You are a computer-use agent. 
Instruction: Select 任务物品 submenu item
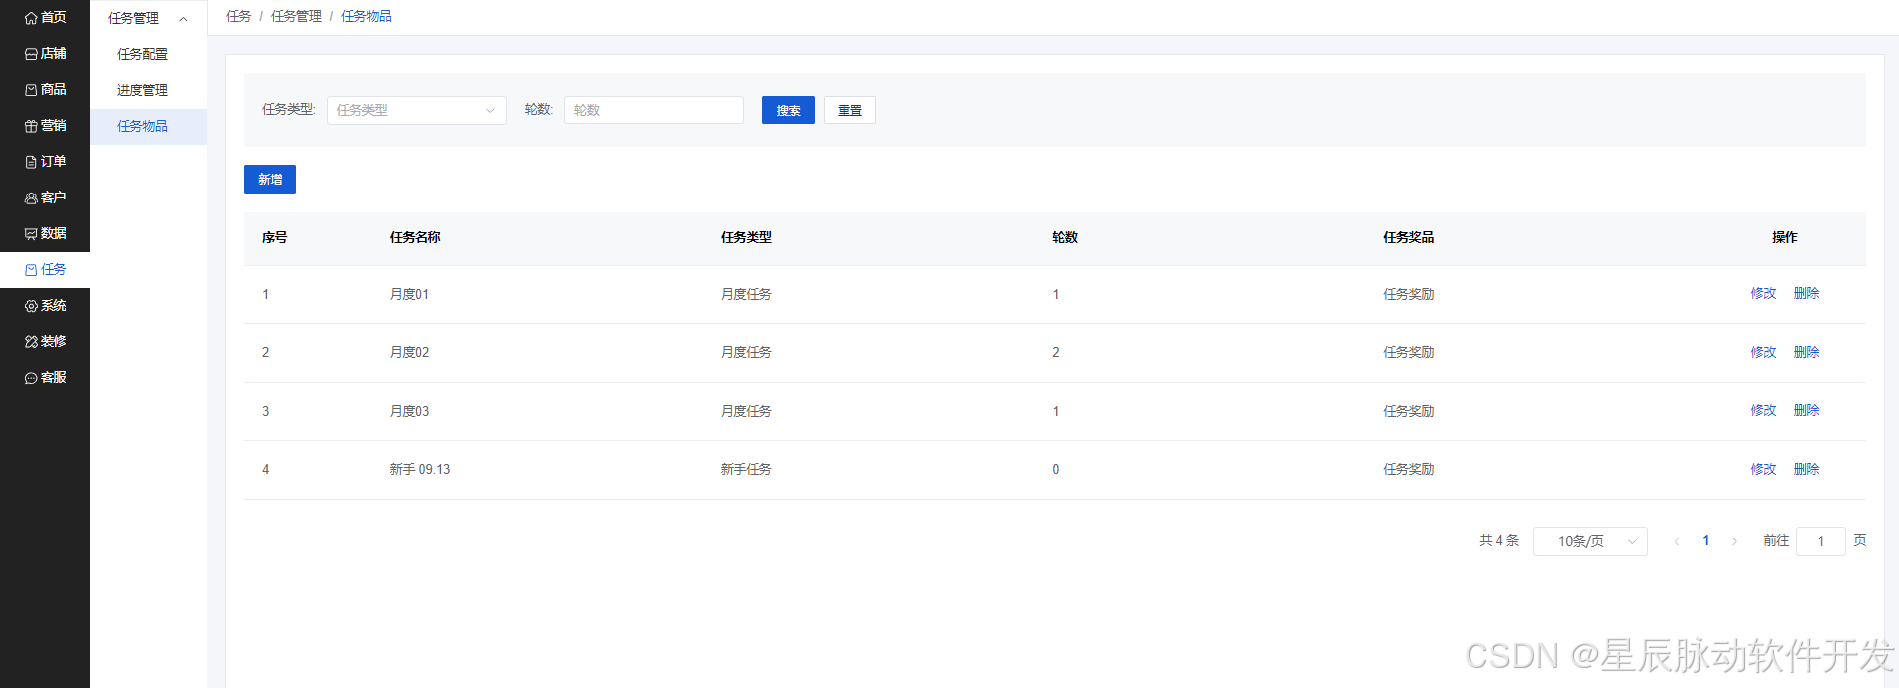148,127
